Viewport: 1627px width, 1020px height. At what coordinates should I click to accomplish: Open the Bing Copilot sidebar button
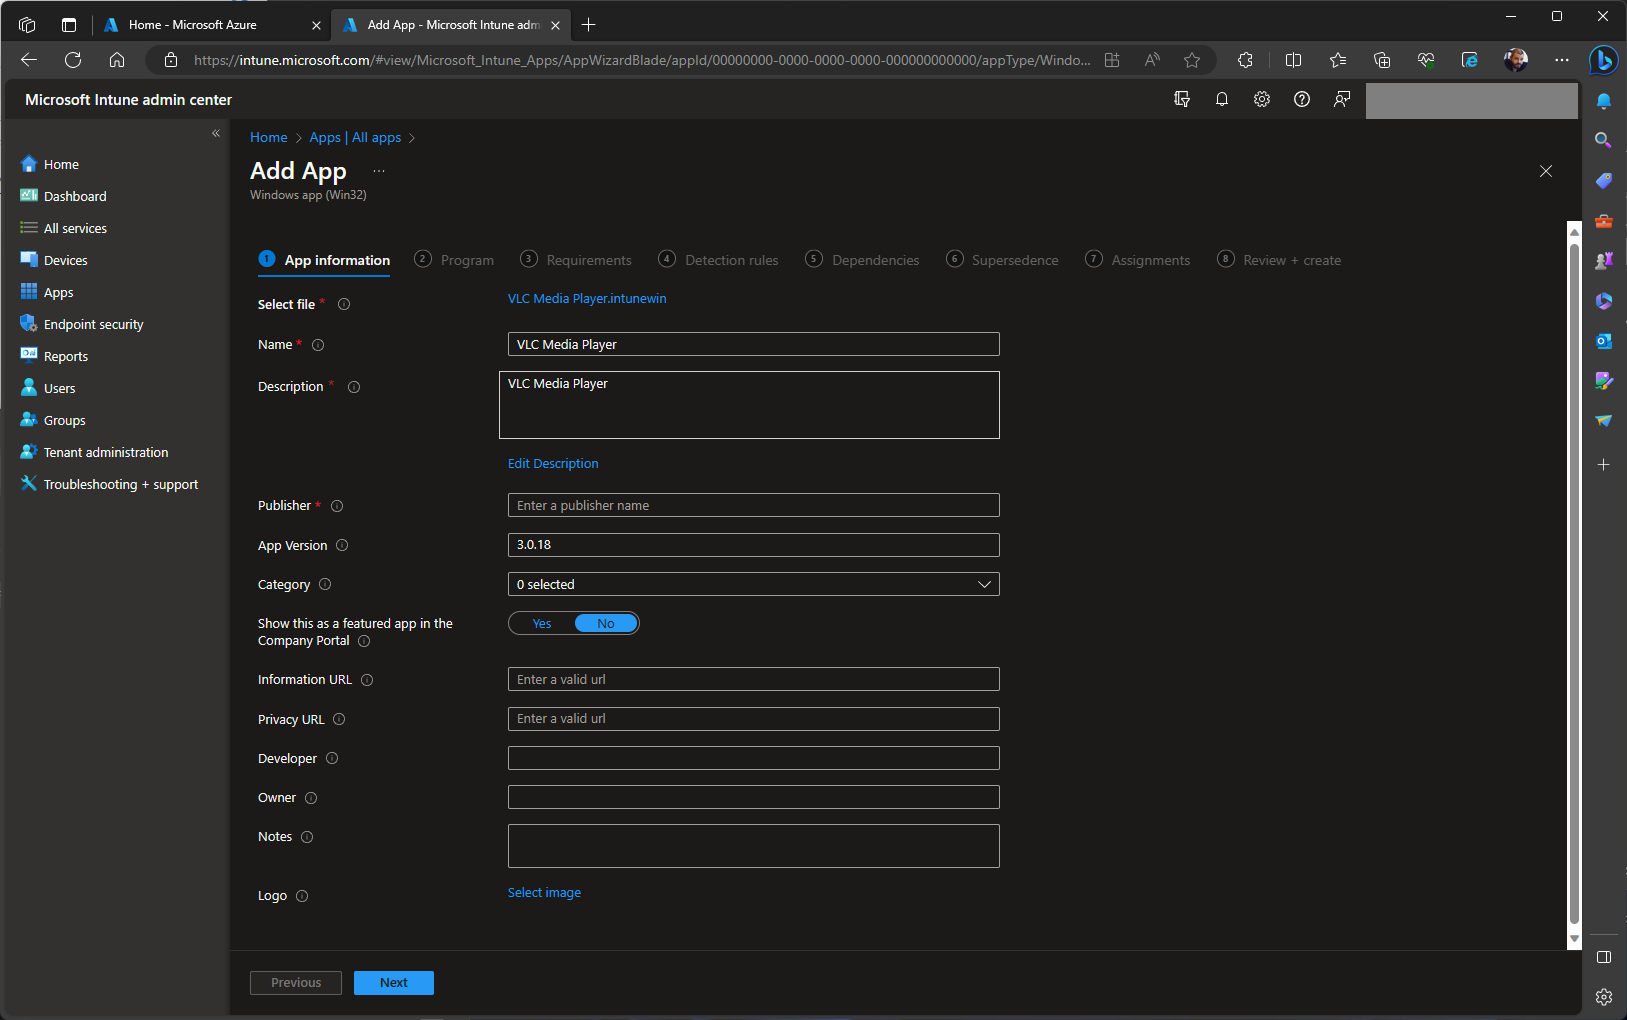(x=1603, y=60)
